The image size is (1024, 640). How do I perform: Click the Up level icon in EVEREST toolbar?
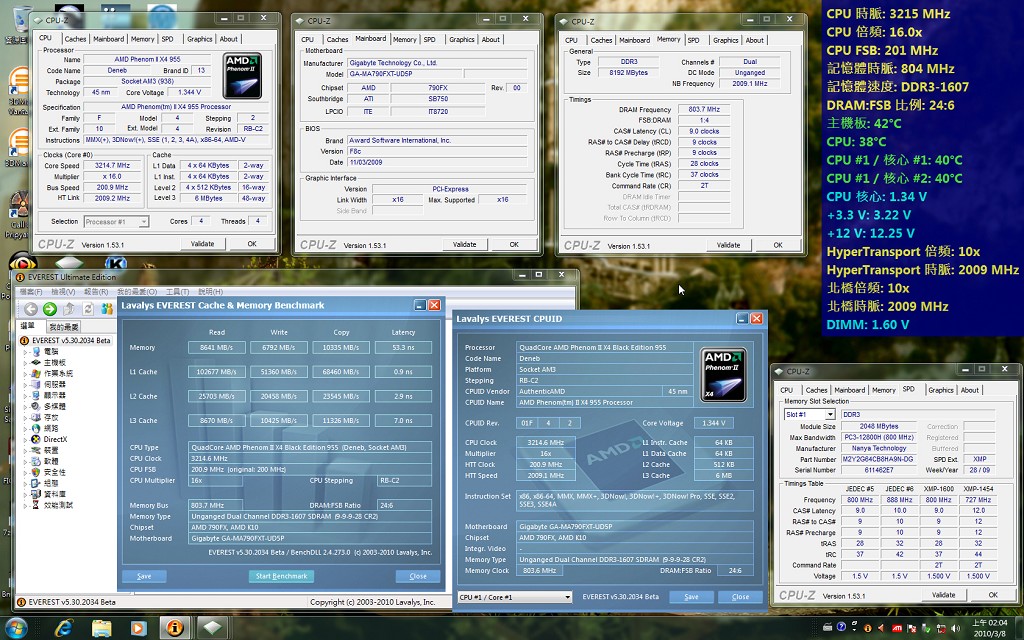(69, 309)
